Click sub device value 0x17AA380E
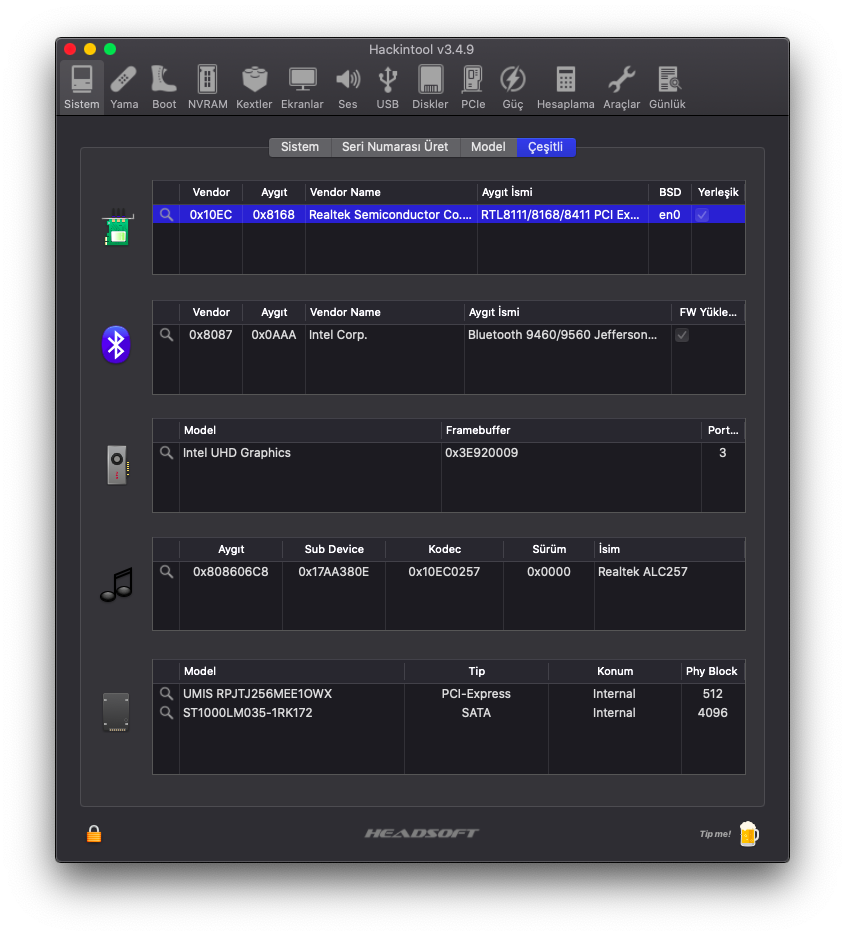Screen dimensions: 845x936 [x=334, y=572]
